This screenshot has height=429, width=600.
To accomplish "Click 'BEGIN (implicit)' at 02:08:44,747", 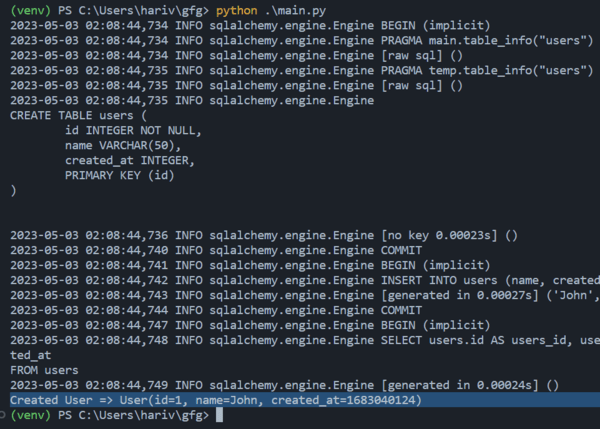I will pyautogui.click(x=435, y=325).
